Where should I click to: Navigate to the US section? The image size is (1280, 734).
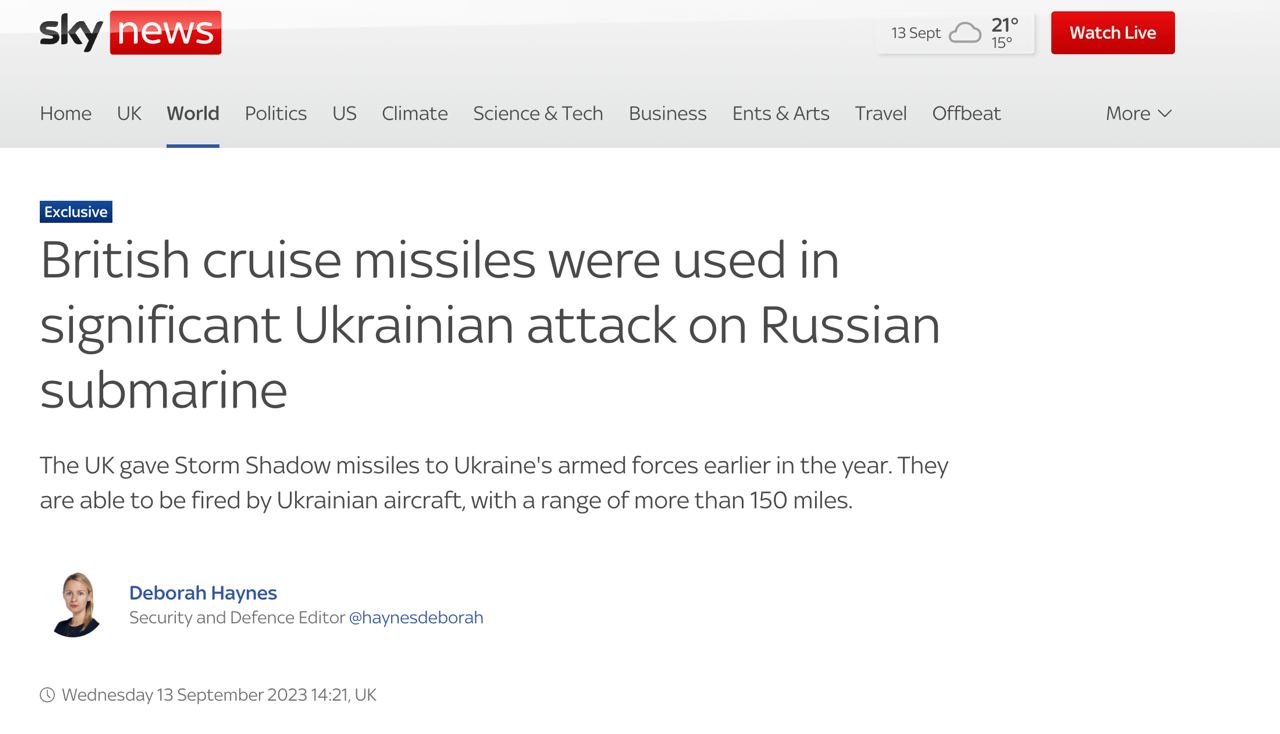(344, 113)
